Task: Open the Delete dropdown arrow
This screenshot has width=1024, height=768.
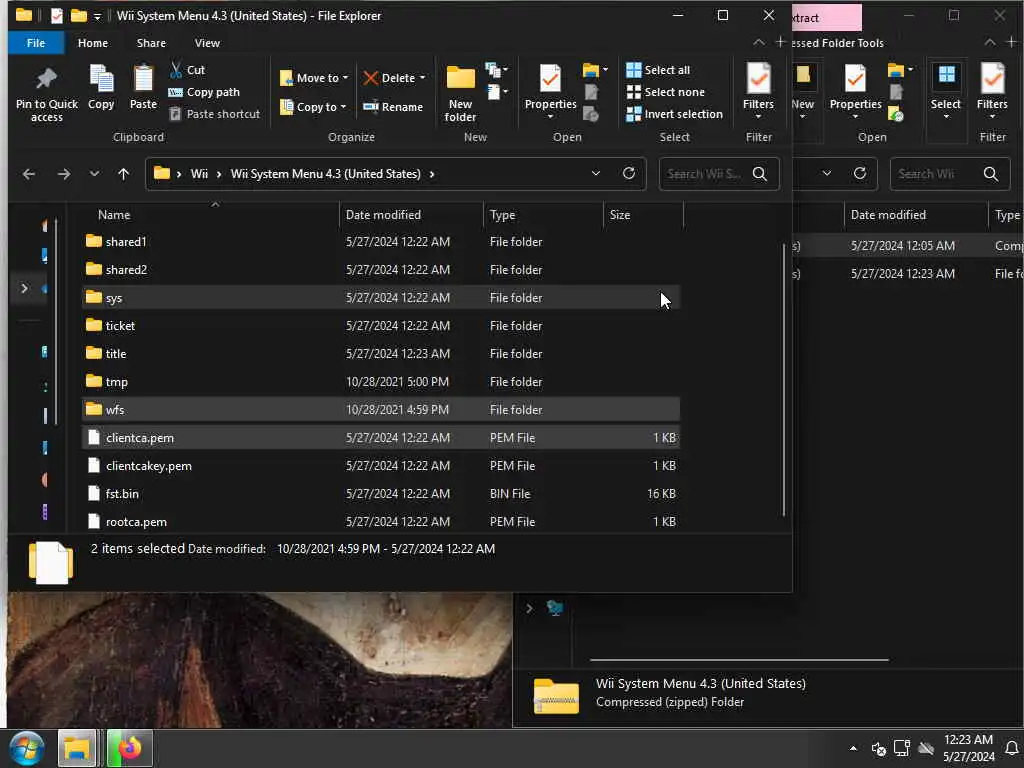Action: tap(423, 78)
